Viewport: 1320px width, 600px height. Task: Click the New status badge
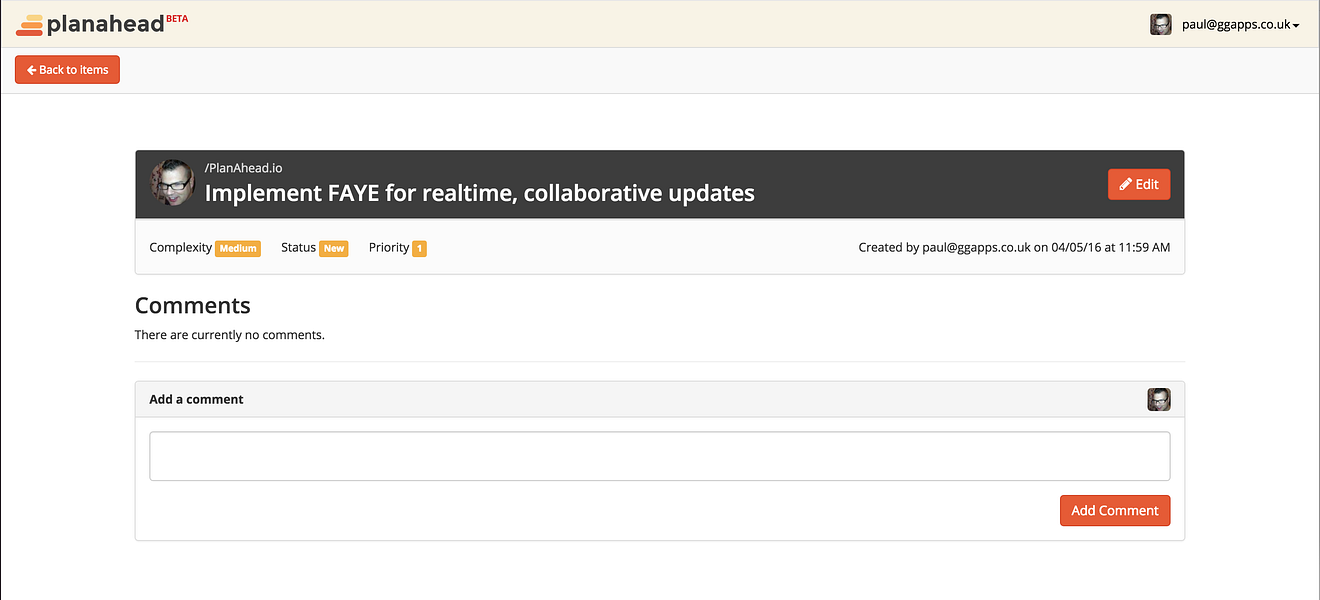[334, 248]
